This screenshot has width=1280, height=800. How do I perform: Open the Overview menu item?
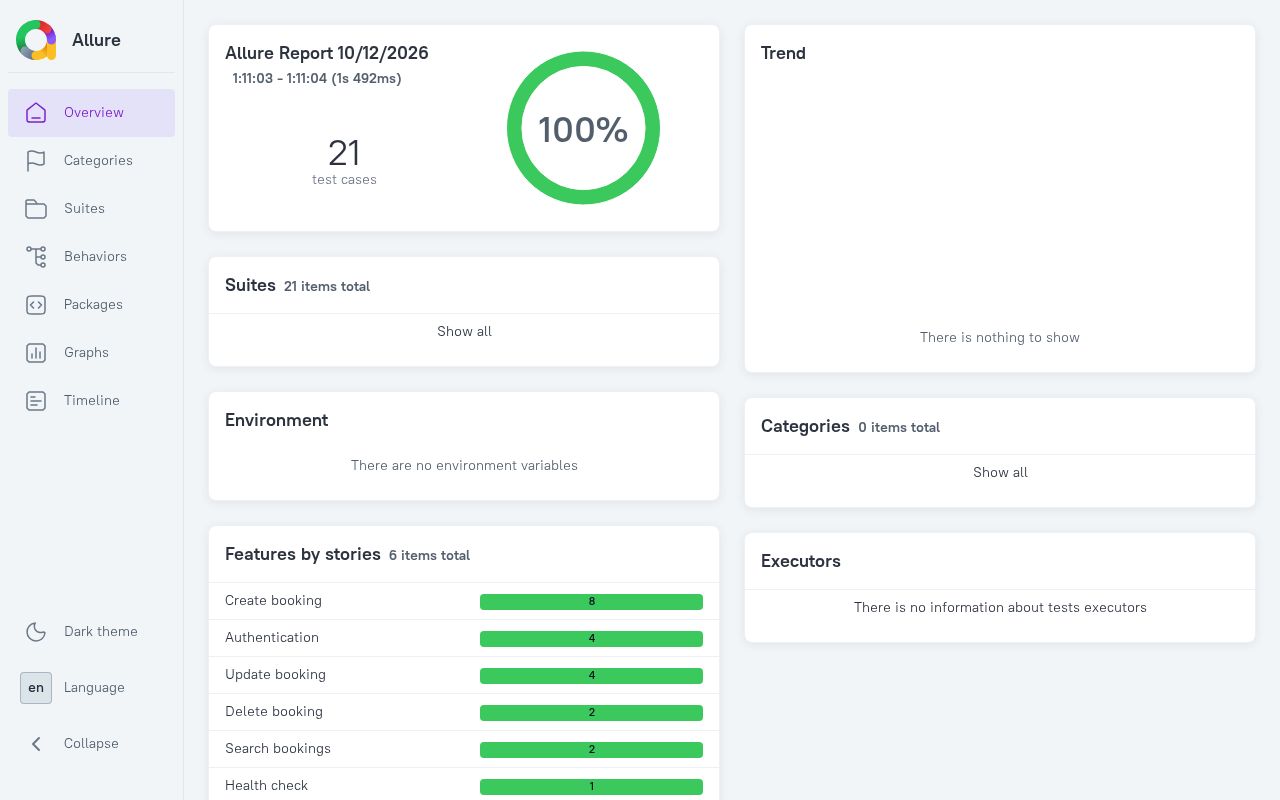point(92,113)
